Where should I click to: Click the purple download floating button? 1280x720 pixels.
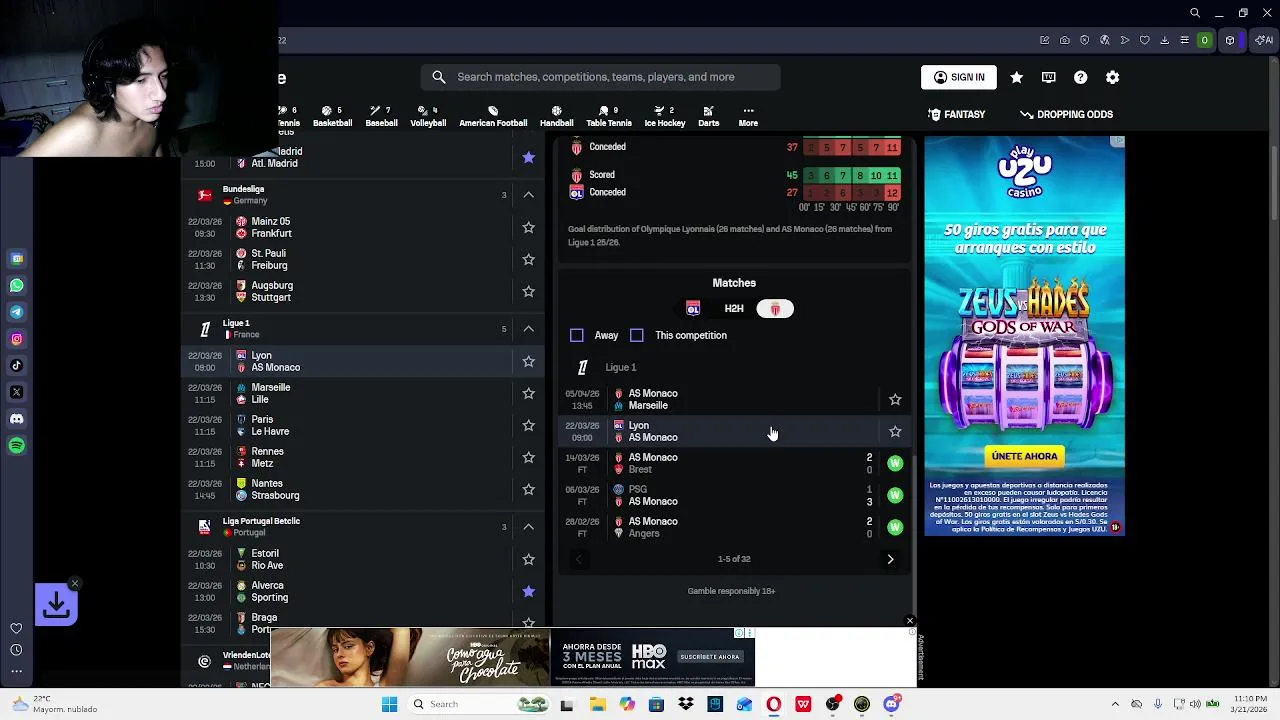click(x=56, y=604)
